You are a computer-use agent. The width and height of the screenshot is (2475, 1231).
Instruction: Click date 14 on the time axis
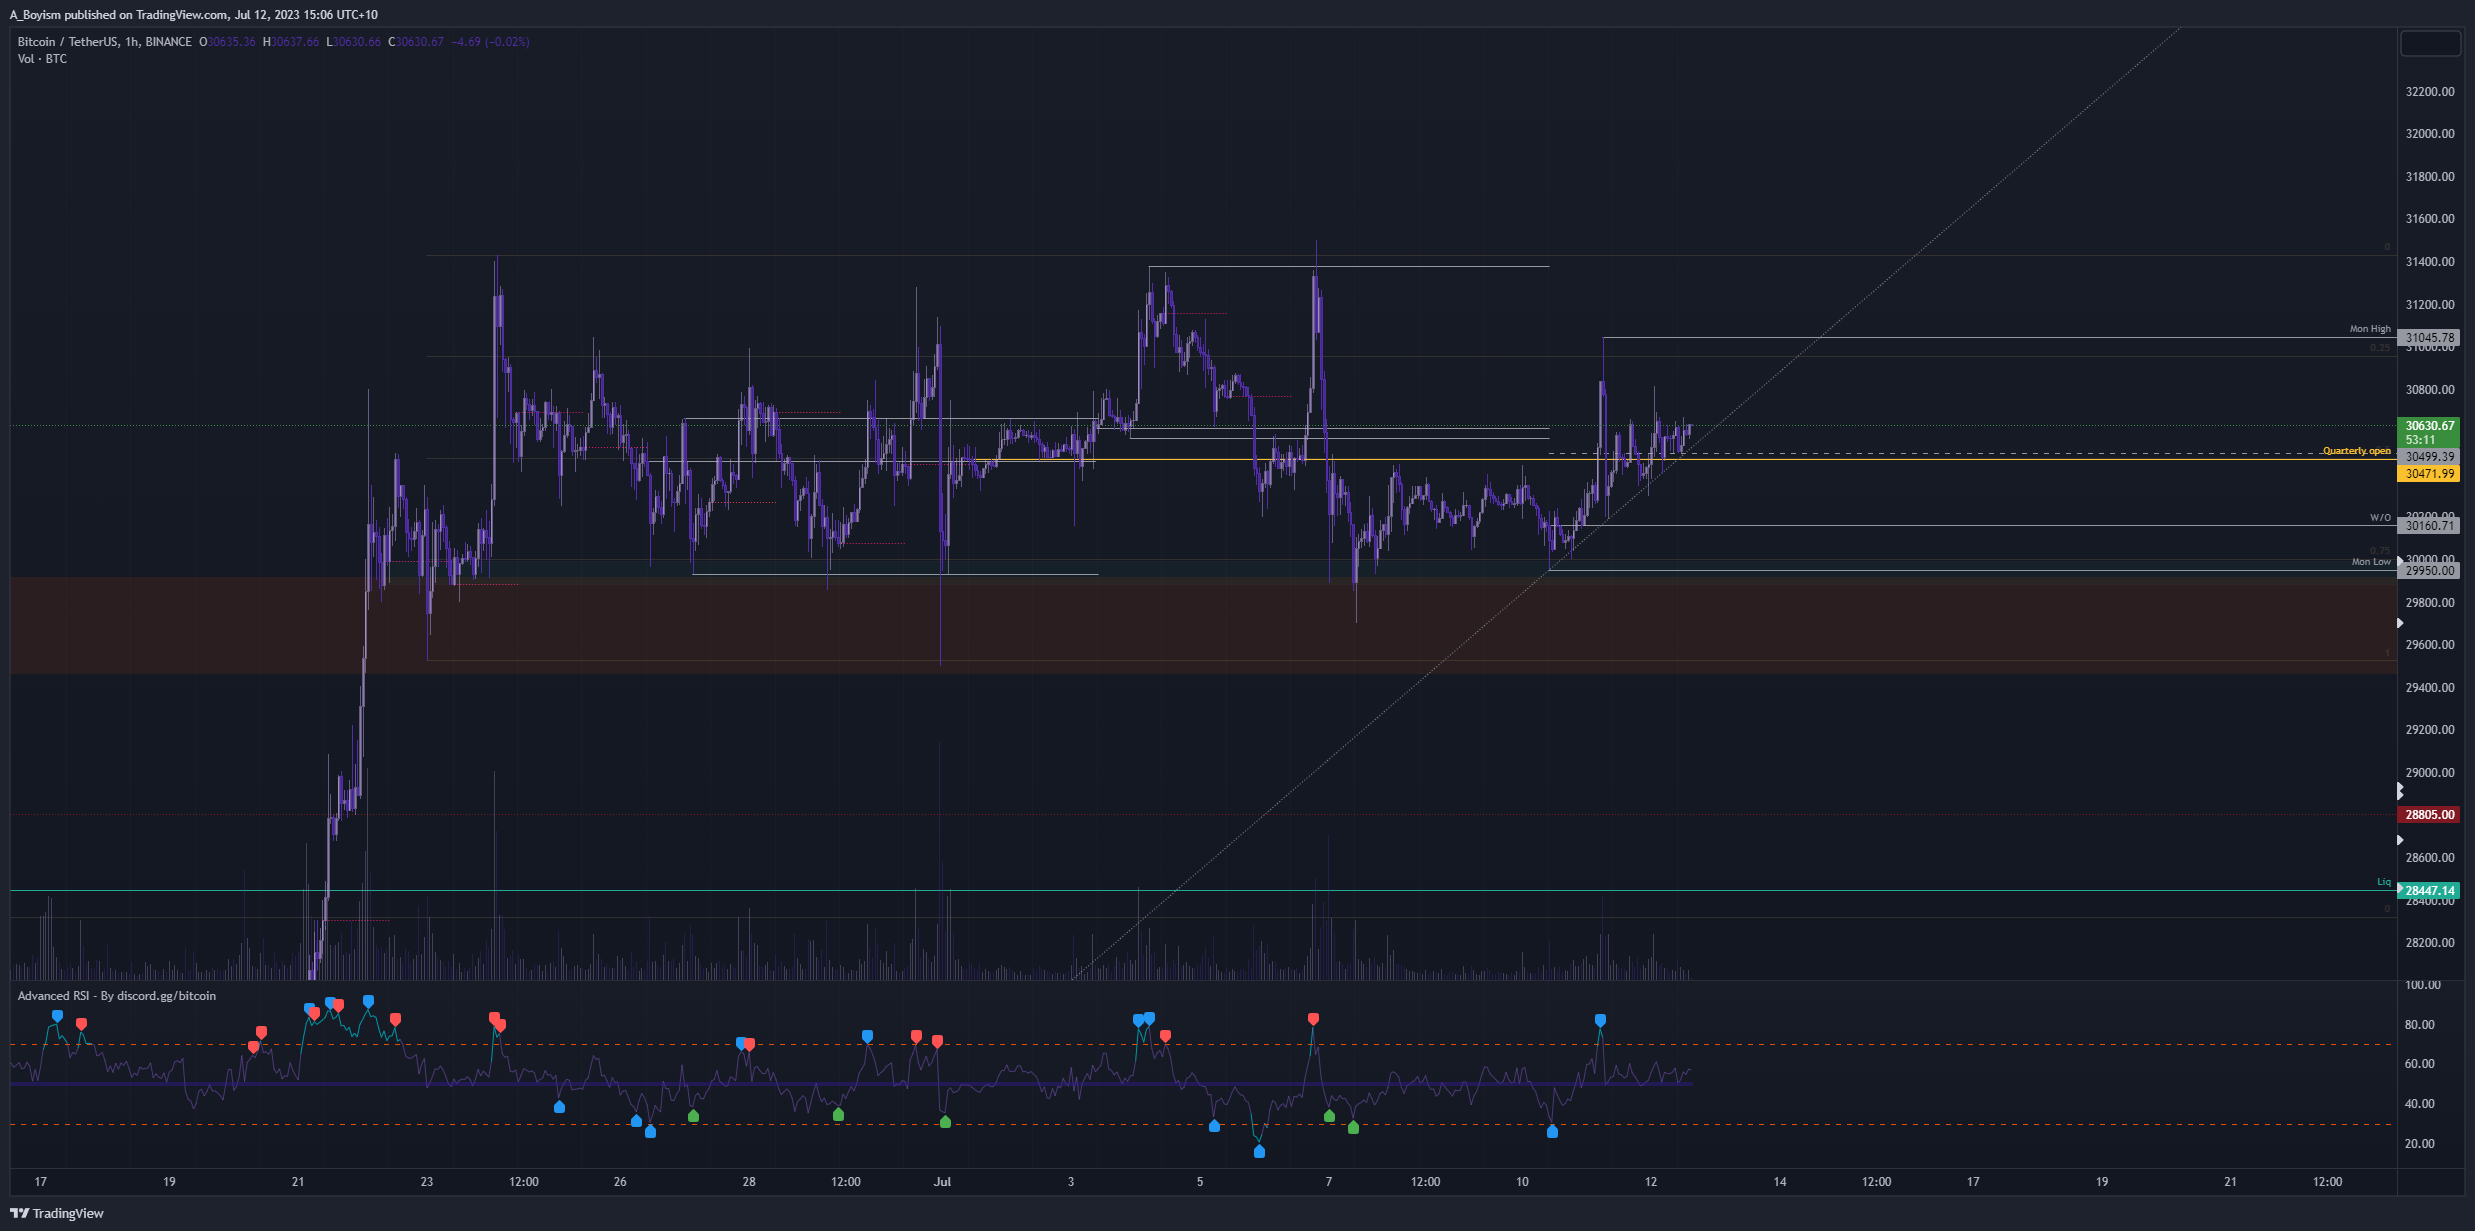1780,1182
